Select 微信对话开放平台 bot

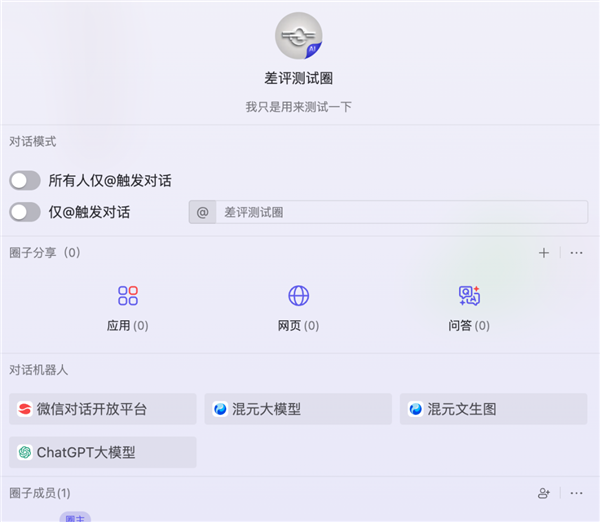coord(103,409)
